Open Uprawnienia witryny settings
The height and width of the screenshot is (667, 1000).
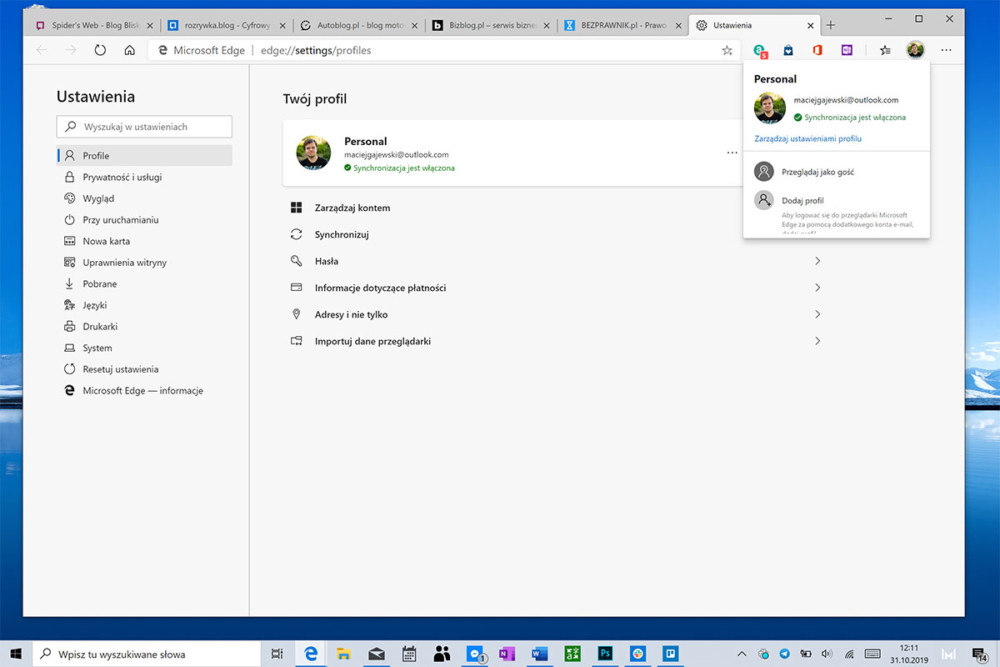(x=144, y=262)
